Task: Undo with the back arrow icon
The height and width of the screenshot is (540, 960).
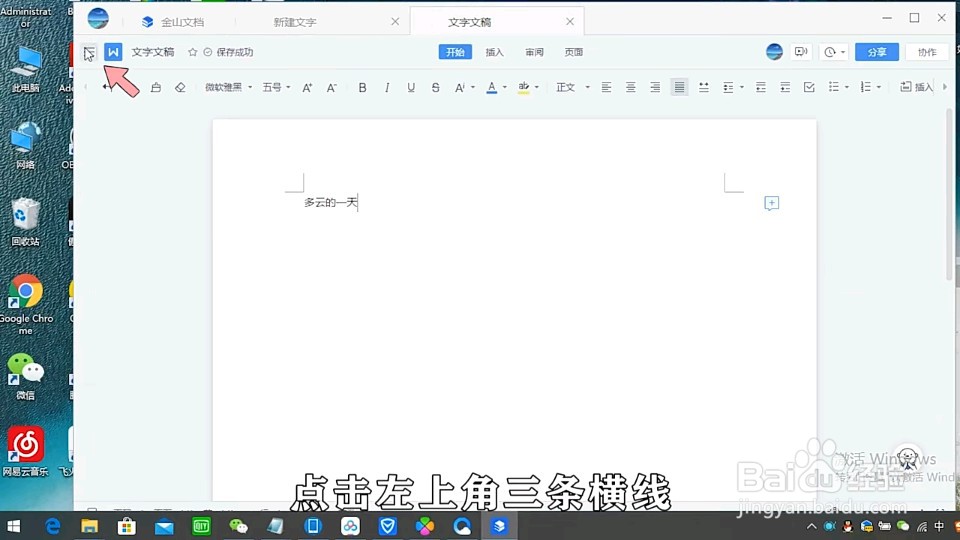Action: 107,88
